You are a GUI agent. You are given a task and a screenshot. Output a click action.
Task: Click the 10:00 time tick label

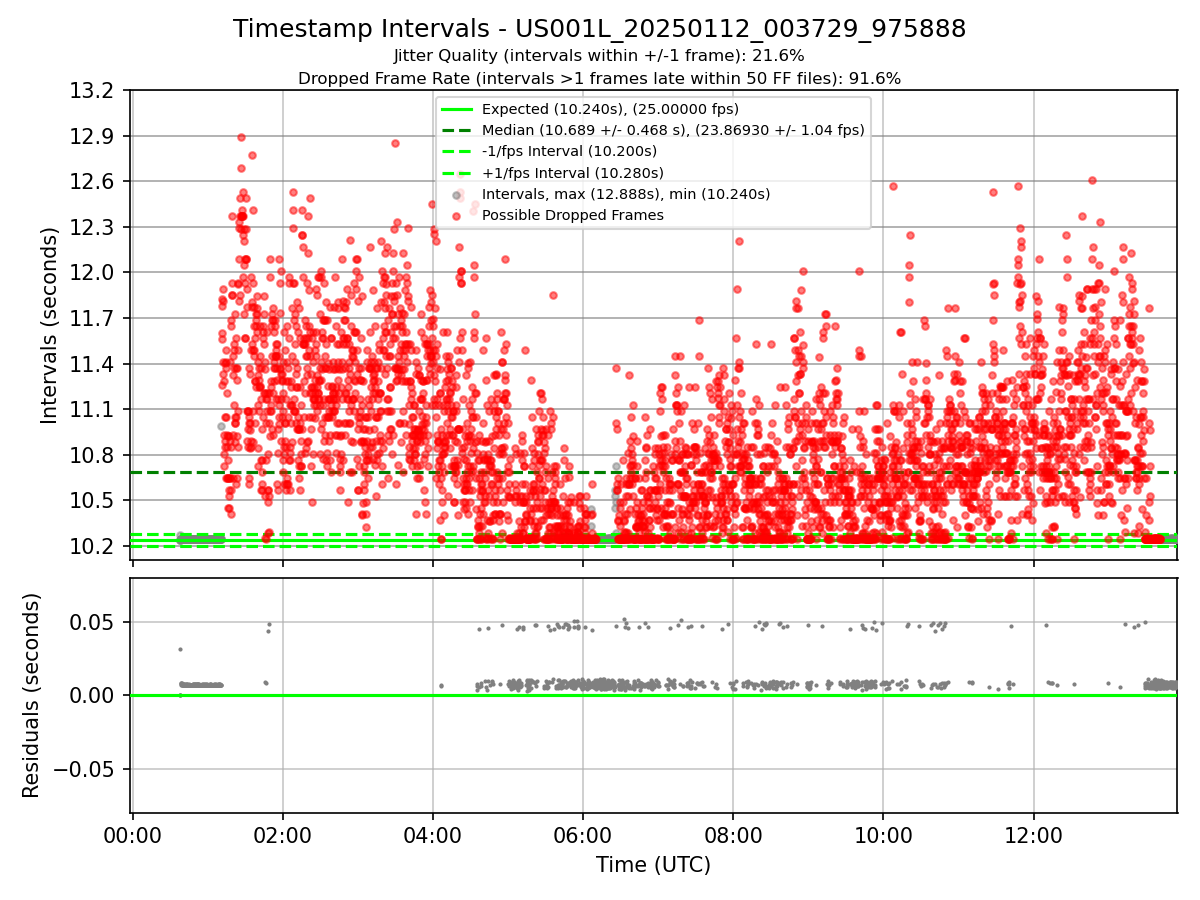[883, 834]
